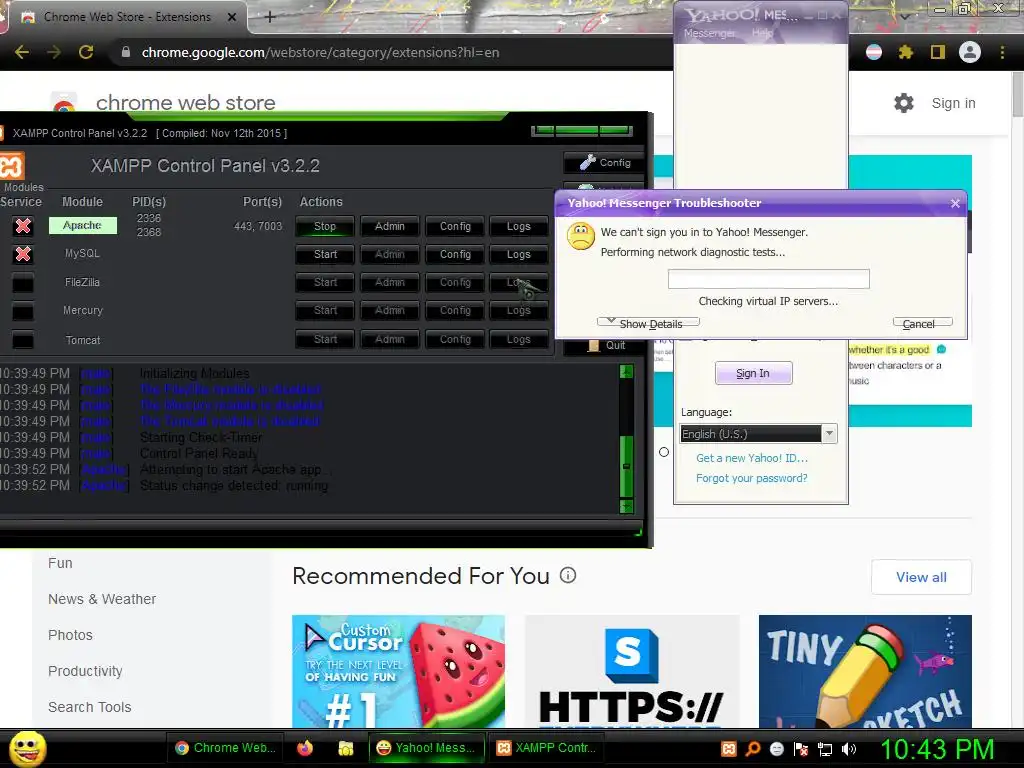Open the file explorer taskbar icon
This screenshot has height=768, width=1024.
[x=345, y=748]
